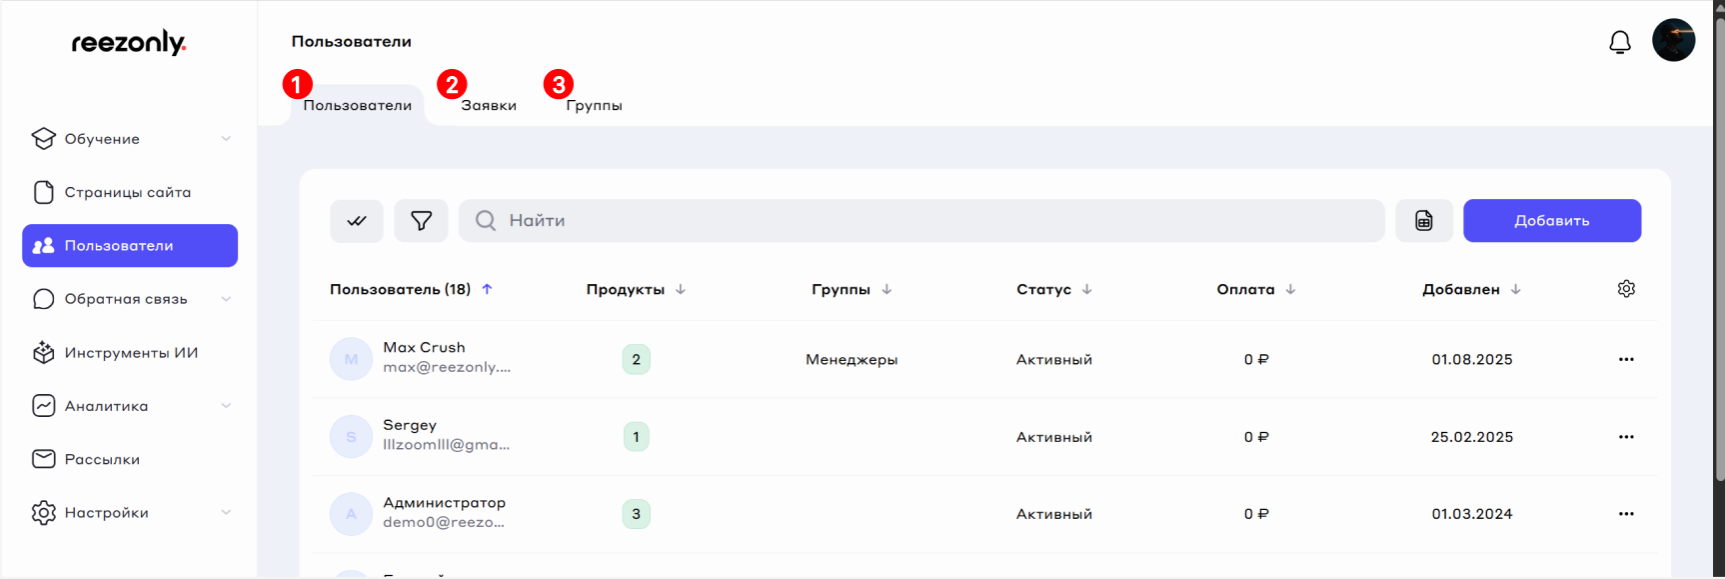The width and height of the screenshot is (1725, 579).
Task: Sort by Пользователь column arrow
Action: (487, 289)
